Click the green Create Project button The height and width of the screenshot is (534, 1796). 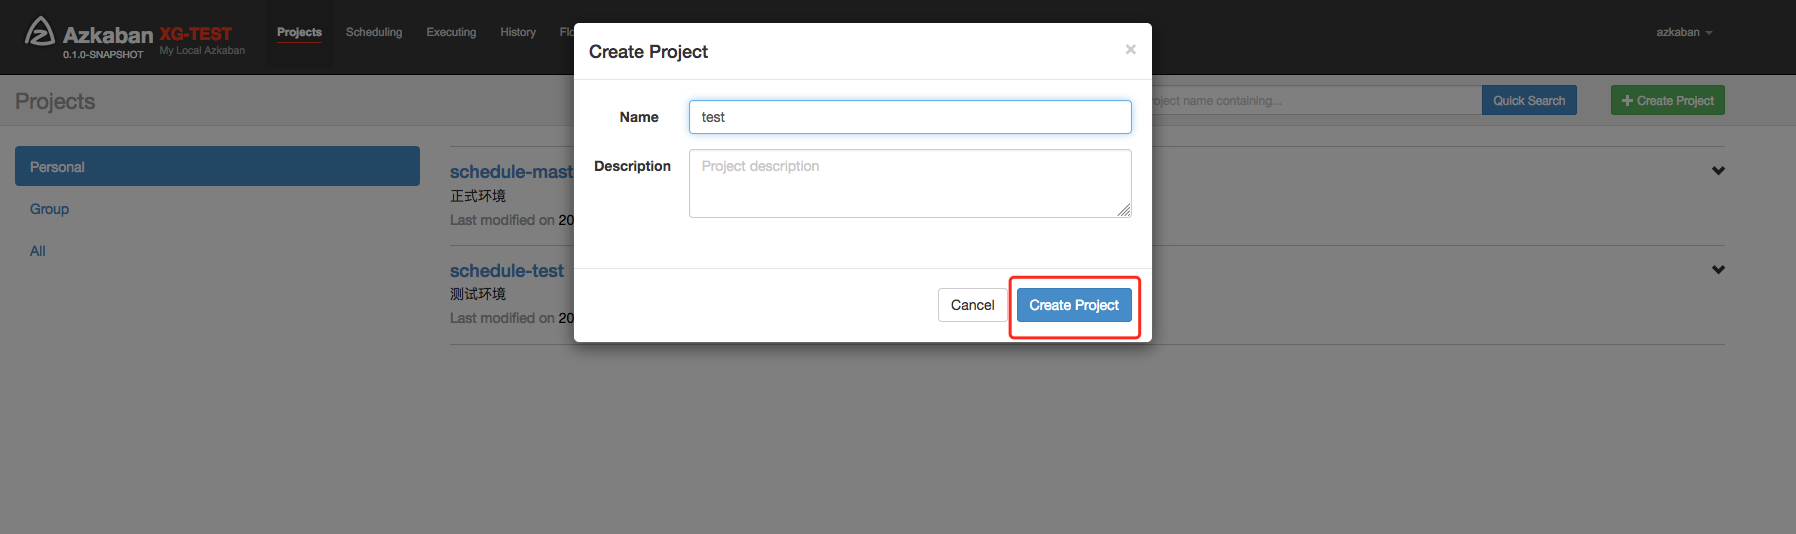point(1667,101)
